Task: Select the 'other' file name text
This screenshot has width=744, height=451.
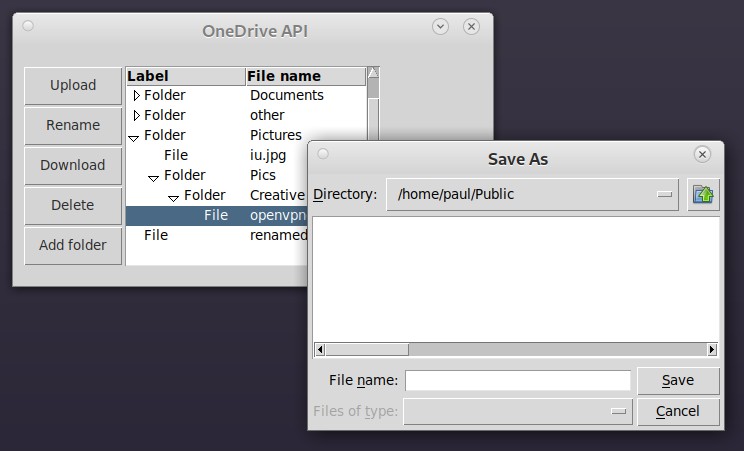Action: 267,115
